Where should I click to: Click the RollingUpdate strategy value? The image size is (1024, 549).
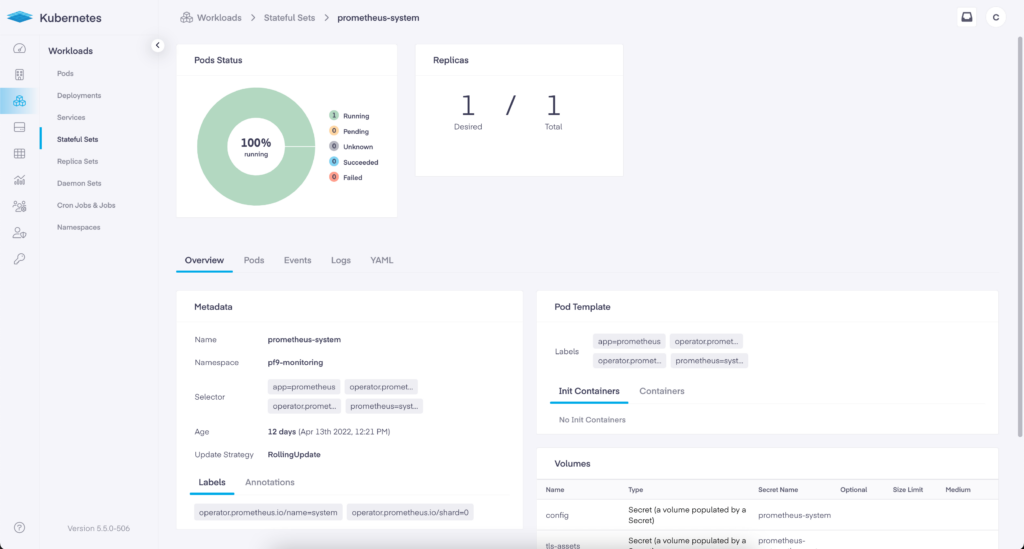pos(294,454)
